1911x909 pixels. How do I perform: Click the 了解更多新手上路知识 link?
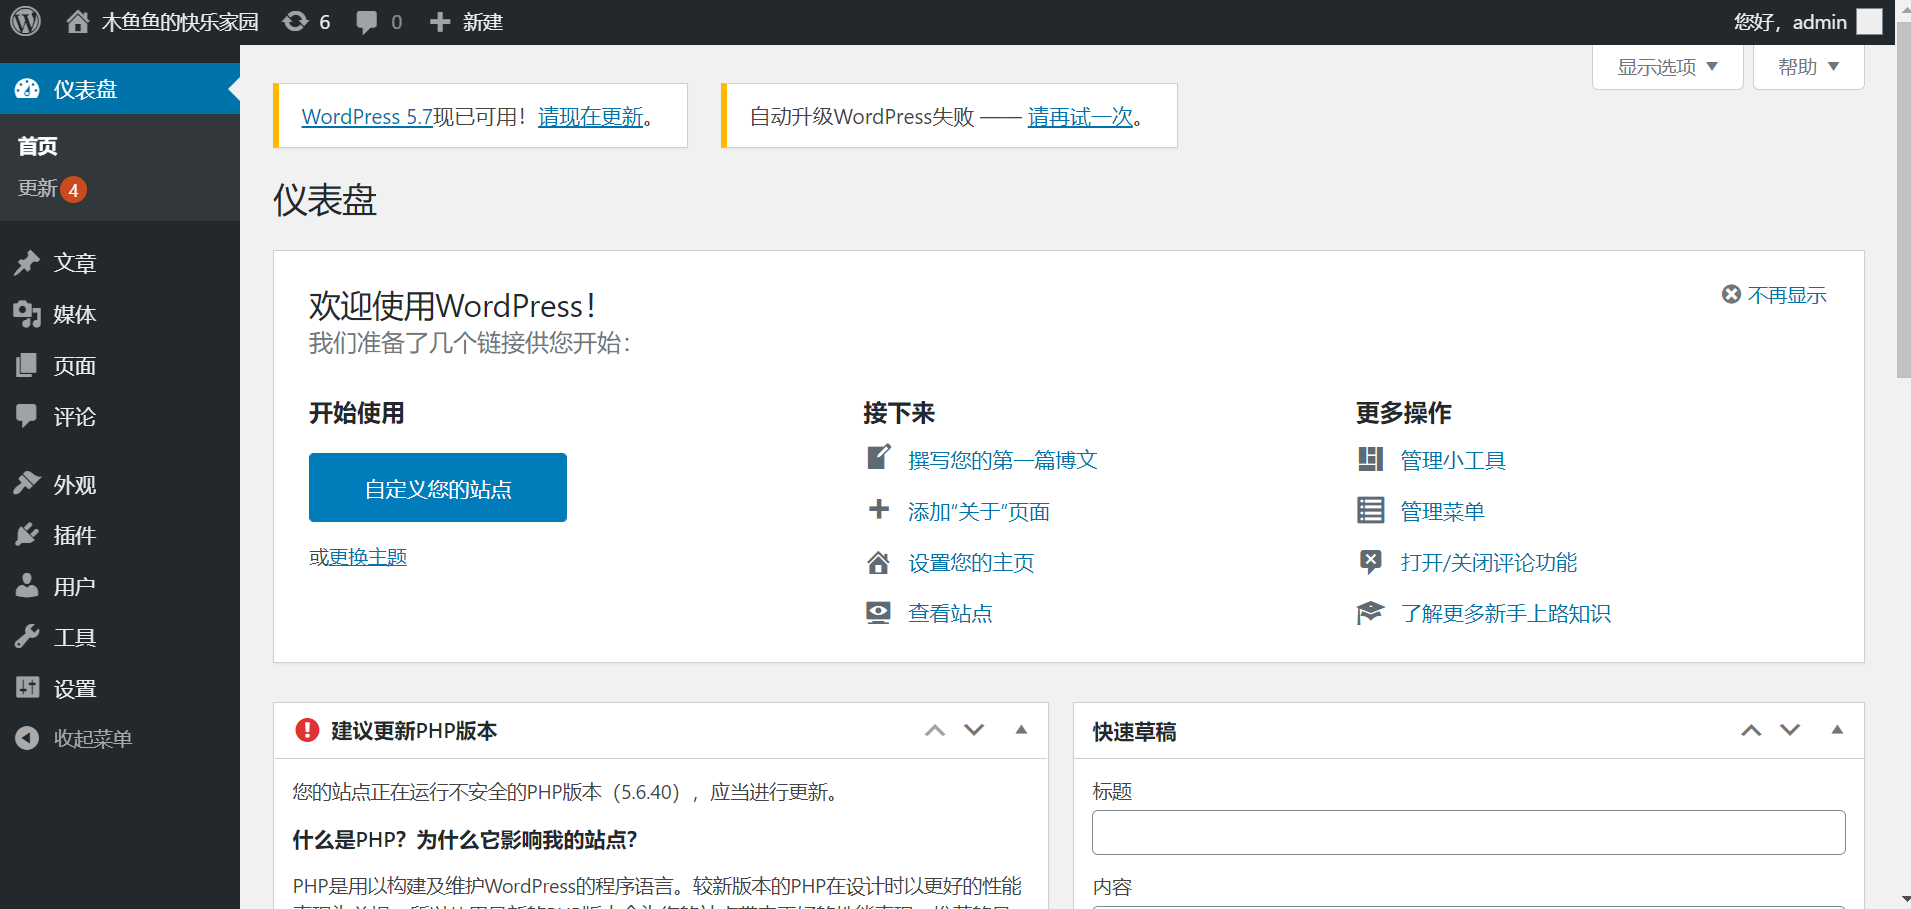point(1505,613)
